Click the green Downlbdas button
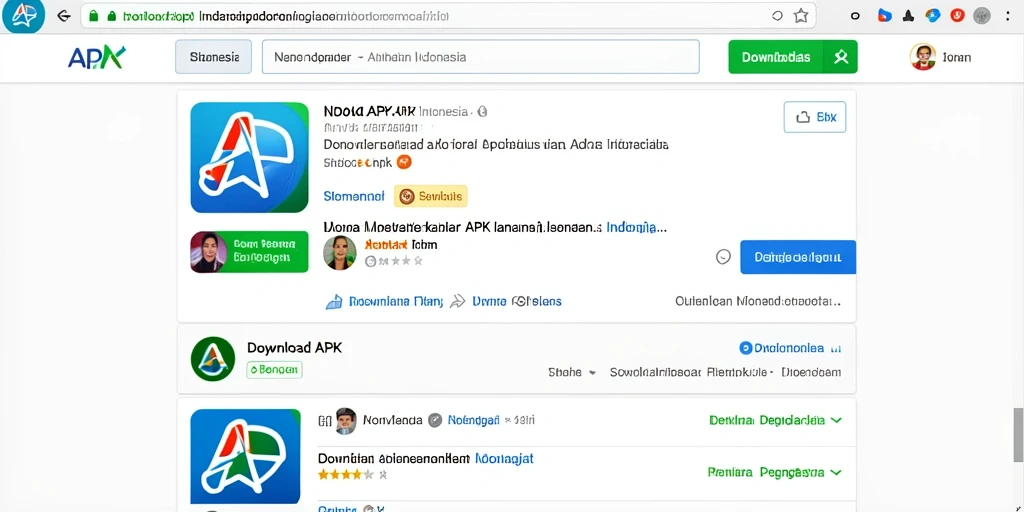Screen dimensions: 1024x512 click(793, 57)
